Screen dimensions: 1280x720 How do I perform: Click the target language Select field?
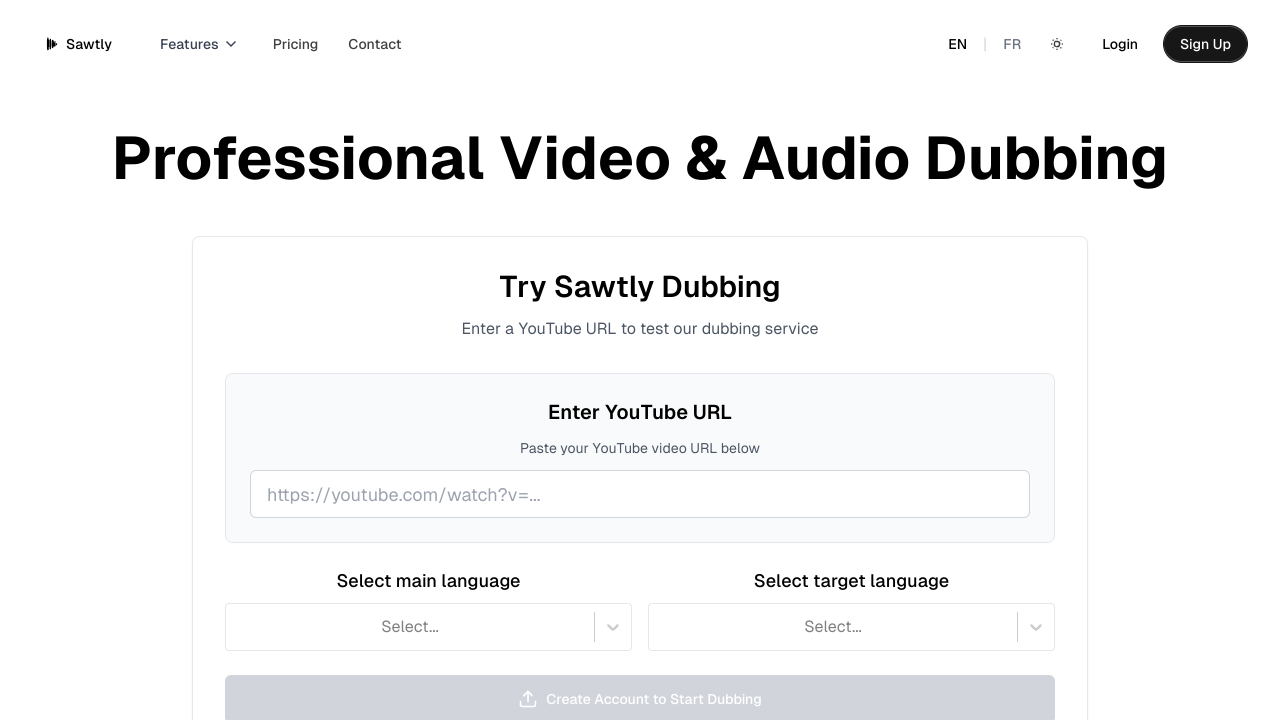(x=833, y=627)
